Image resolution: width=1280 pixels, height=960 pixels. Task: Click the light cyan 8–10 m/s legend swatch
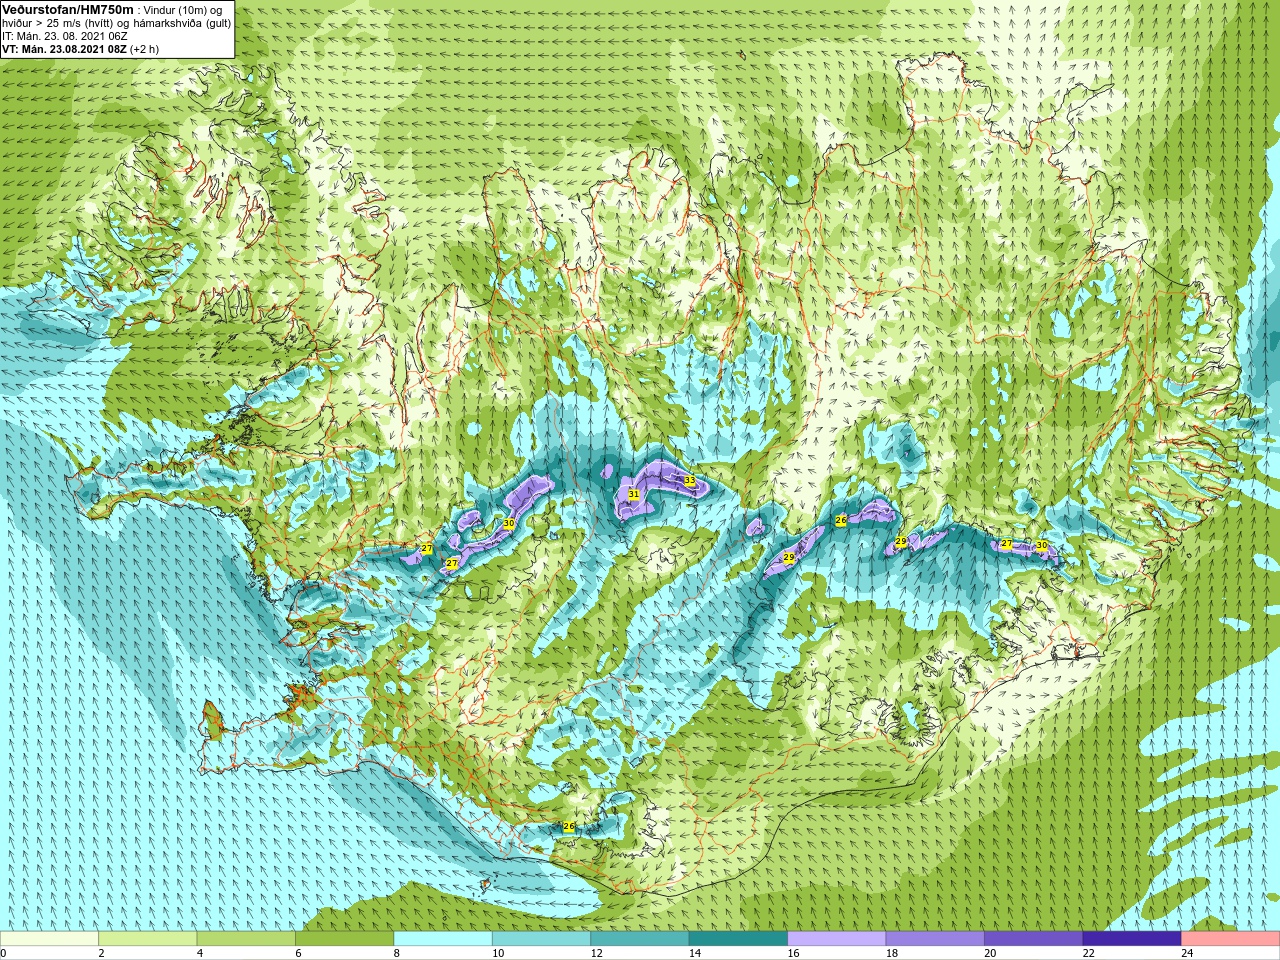point(443,939)
